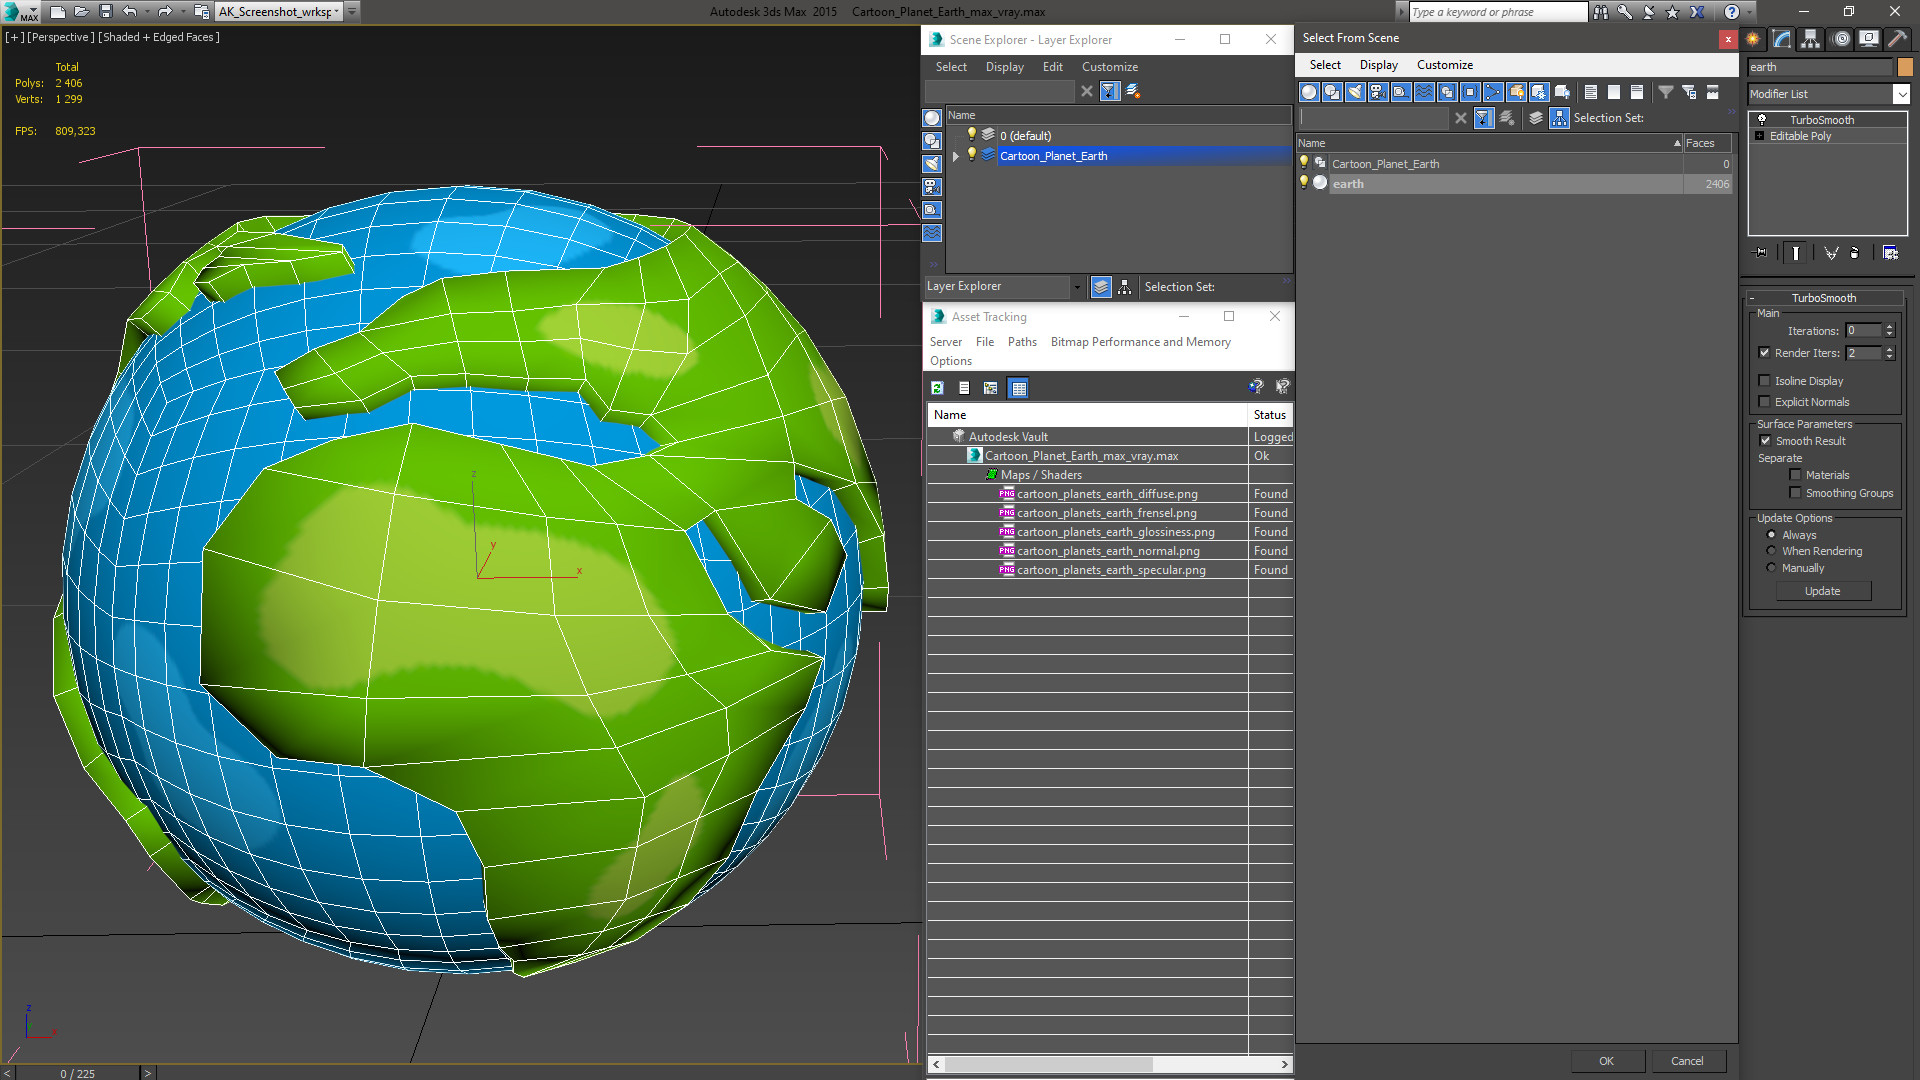Viewport: 1920px width, 1080px height.
Task: Open the Hierarchy command panel tab
Action: point(1810,39)
